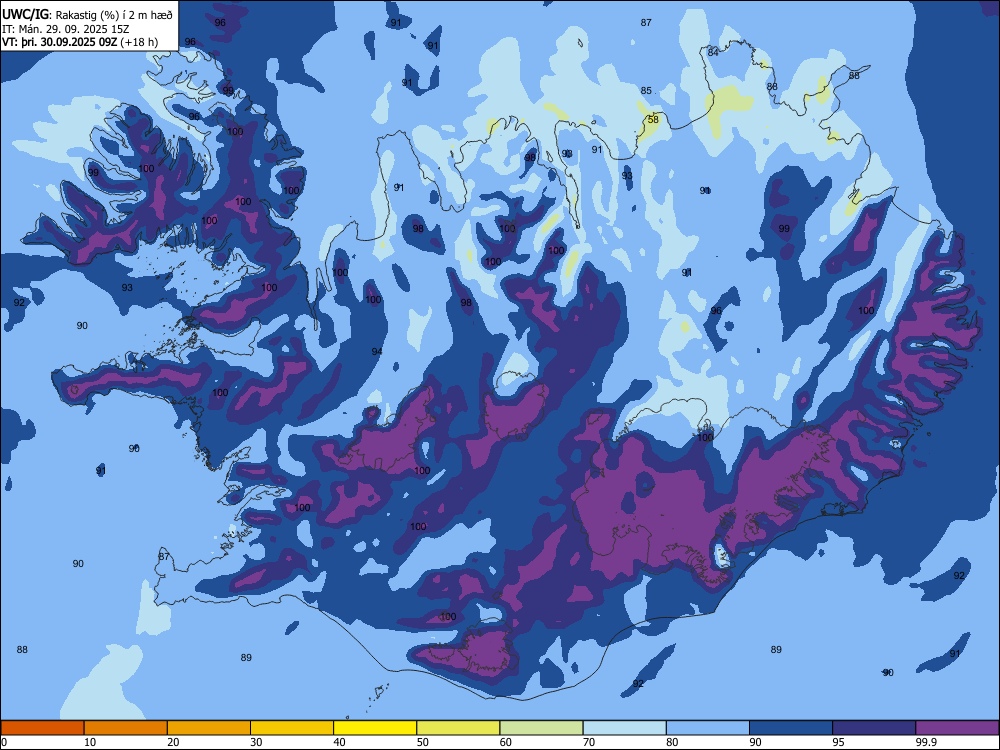This screenshot has width=1000, height=750.
Task: Click the legend tick label "10"
Action: coord(90,742)
